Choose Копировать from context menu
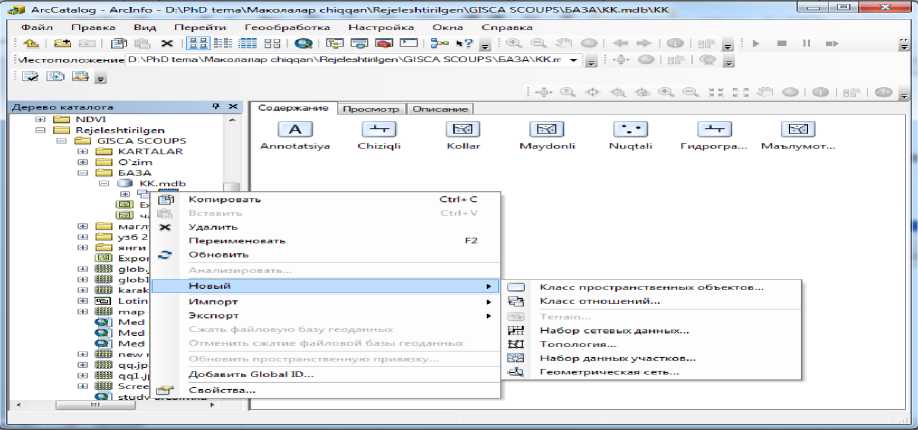This screenshot has height=430, width=918. point(218,199)
